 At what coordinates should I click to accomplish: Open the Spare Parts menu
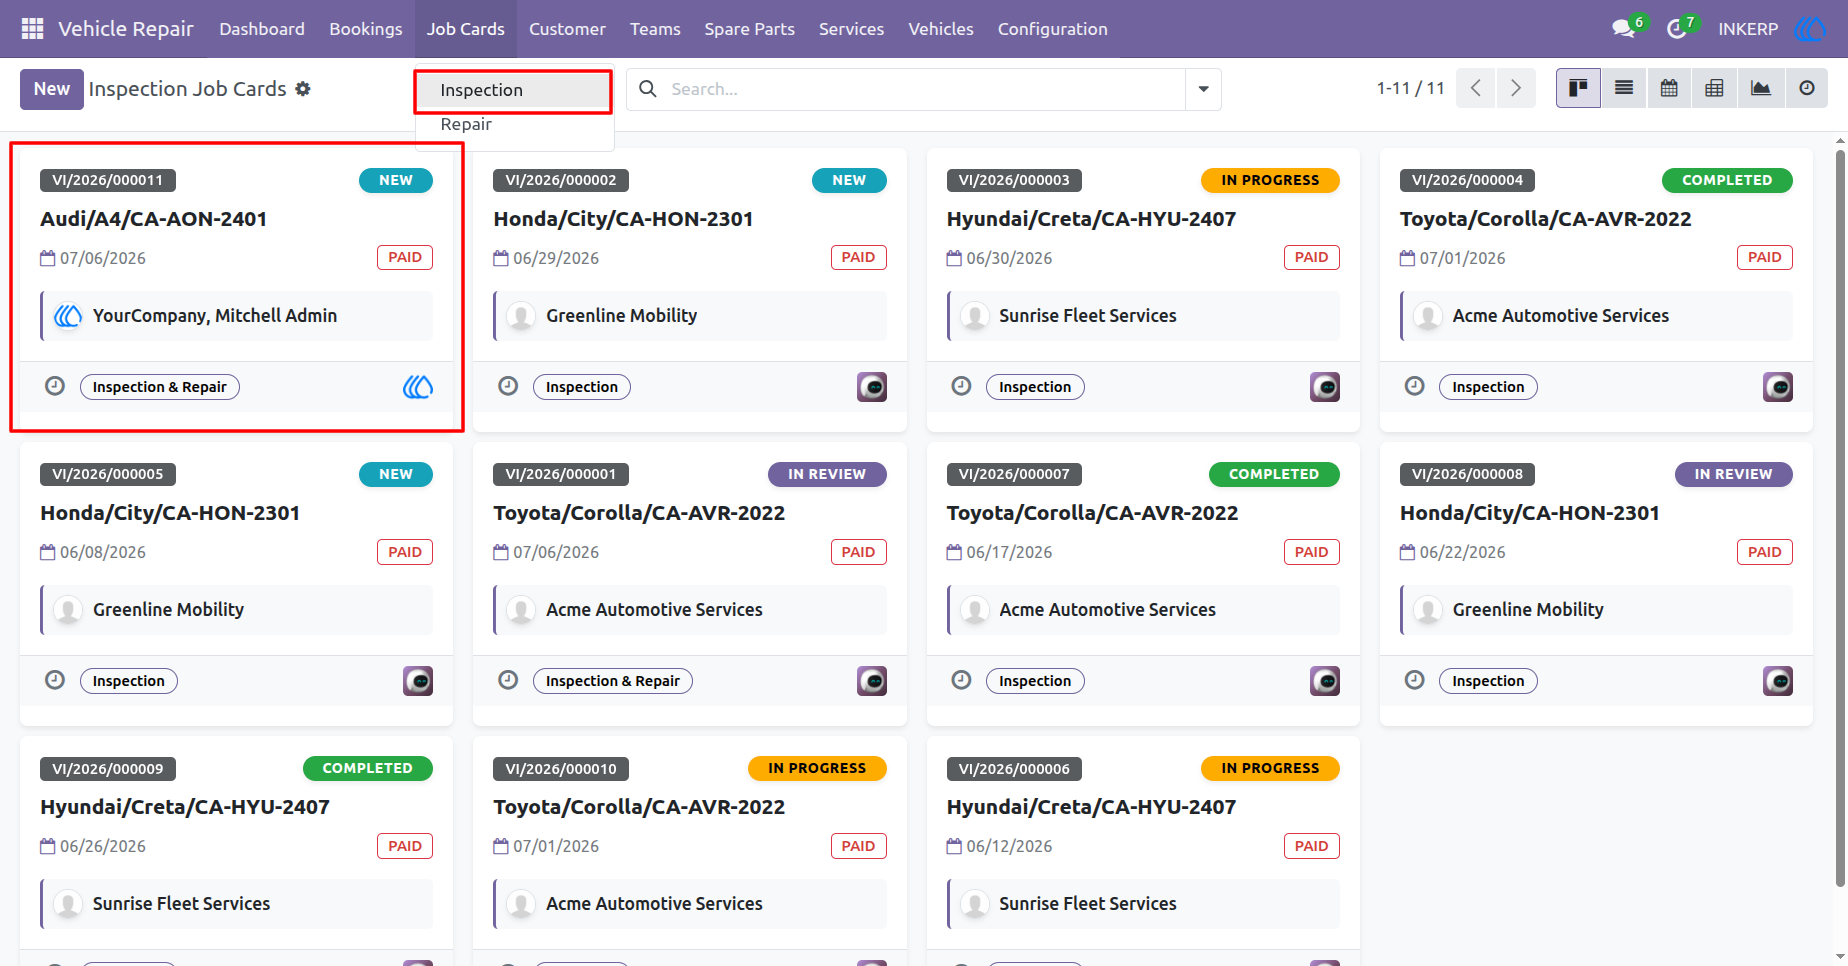coord(749,29)
